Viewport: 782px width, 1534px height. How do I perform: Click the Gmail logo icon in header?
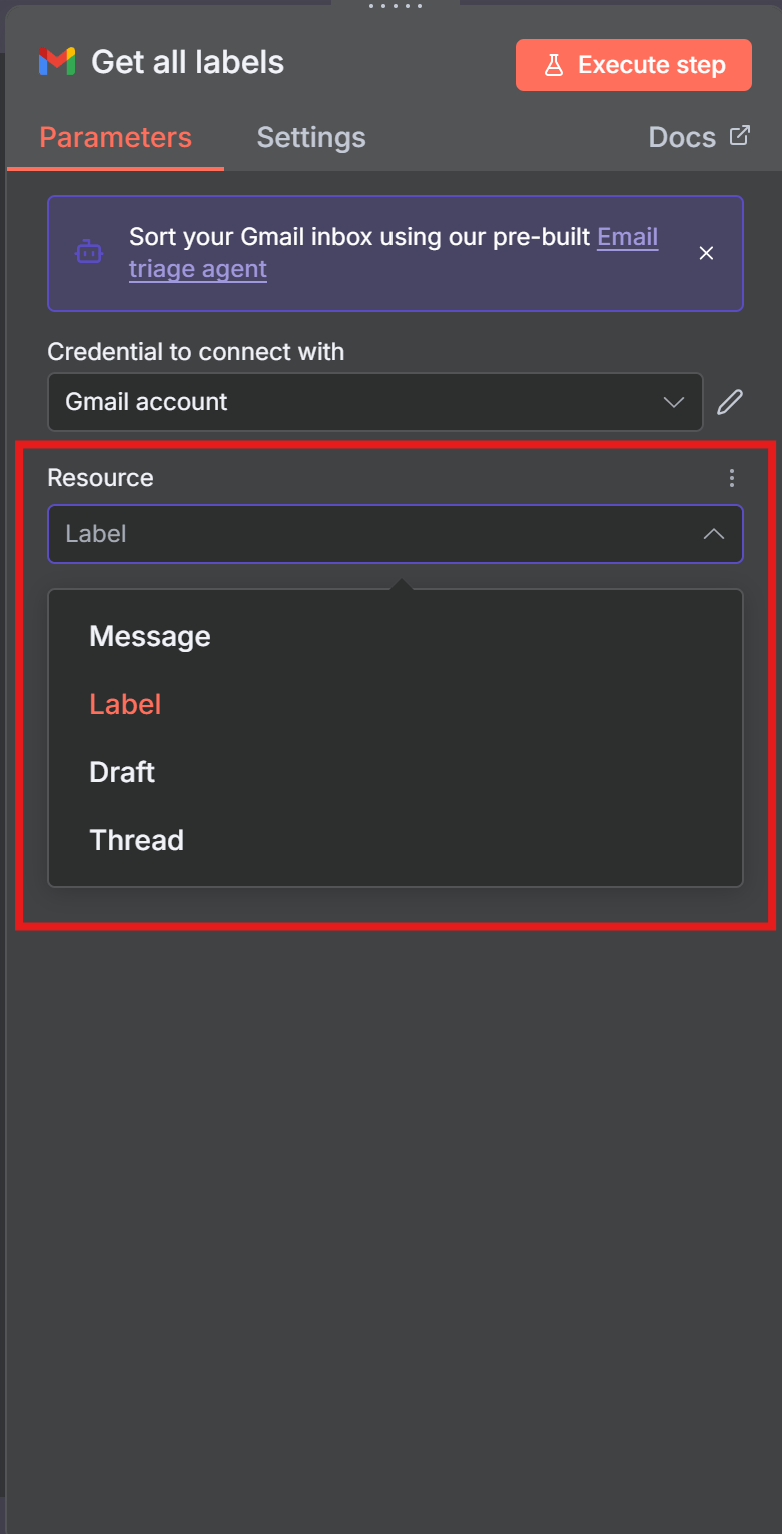57,62
